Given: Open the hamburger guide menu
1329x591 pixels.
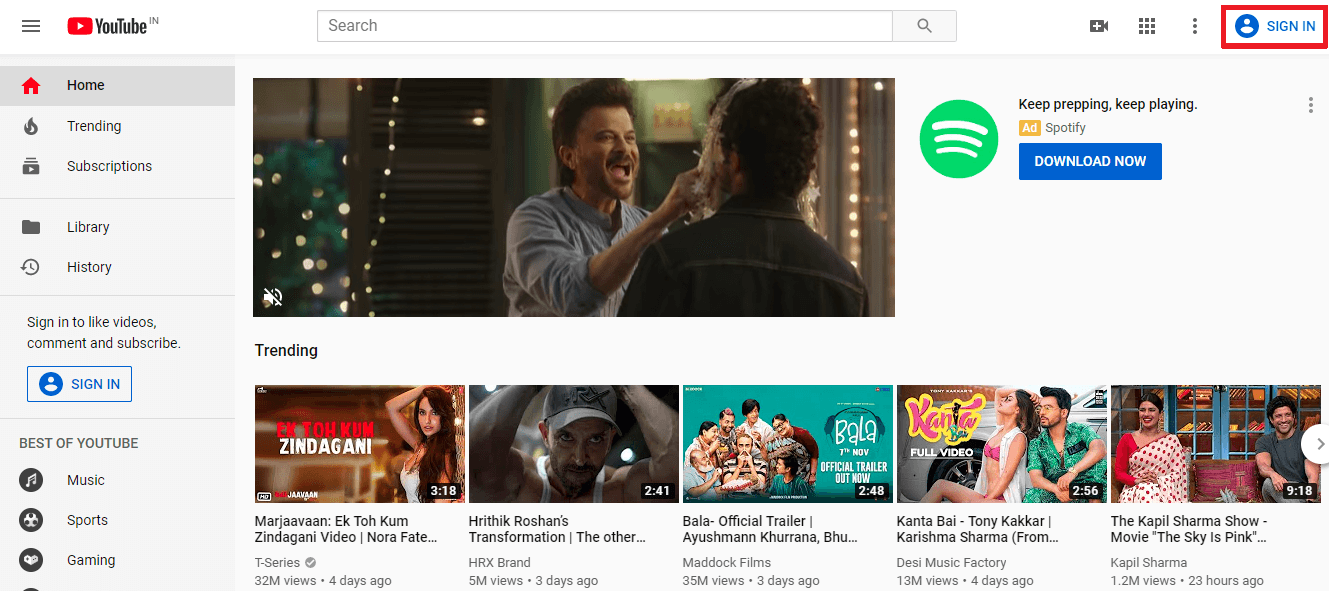Looking at the screenshot, I should [31, 26].
